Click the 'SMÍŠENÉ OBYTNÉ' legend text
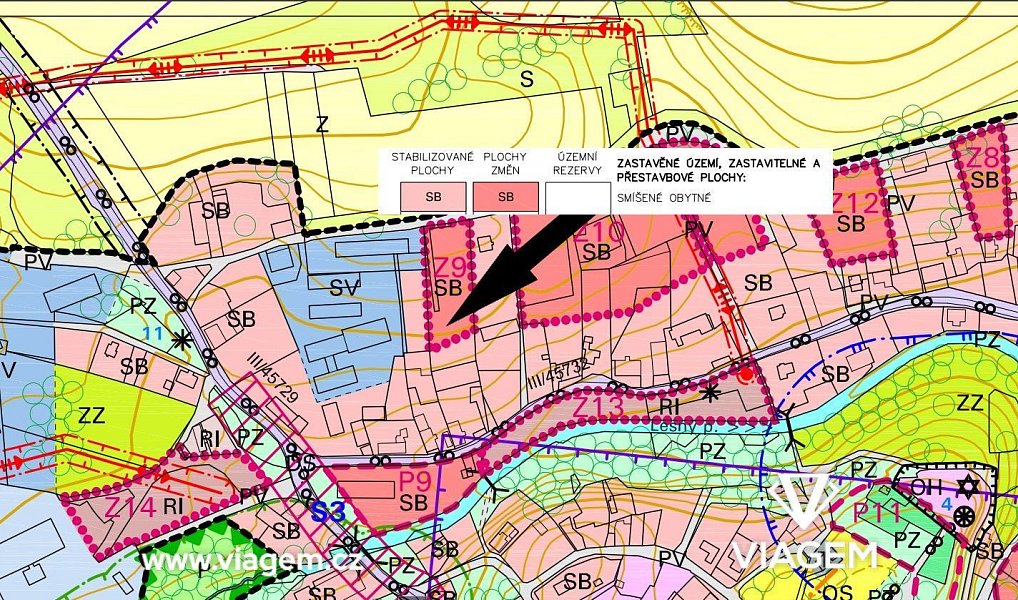 [664, 198]
